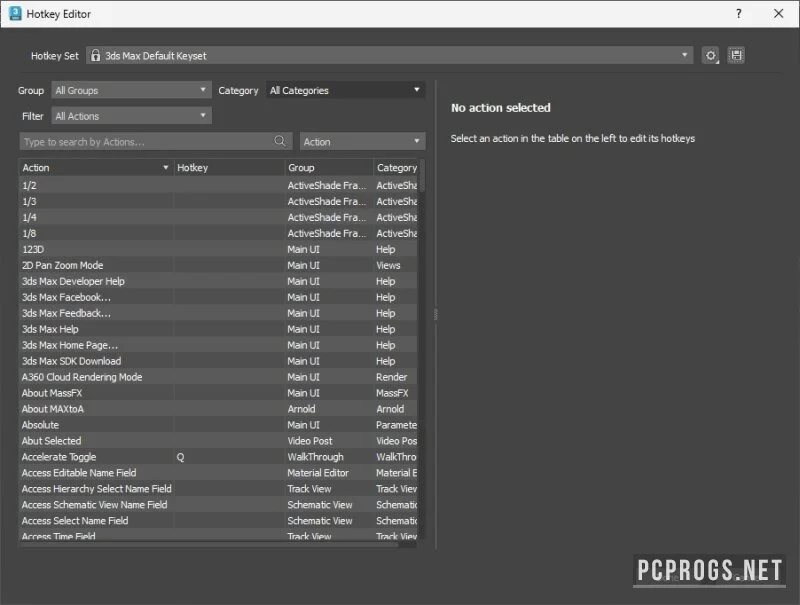Select the 2D Pan Zoom Mode action

[x=218, y=265]
